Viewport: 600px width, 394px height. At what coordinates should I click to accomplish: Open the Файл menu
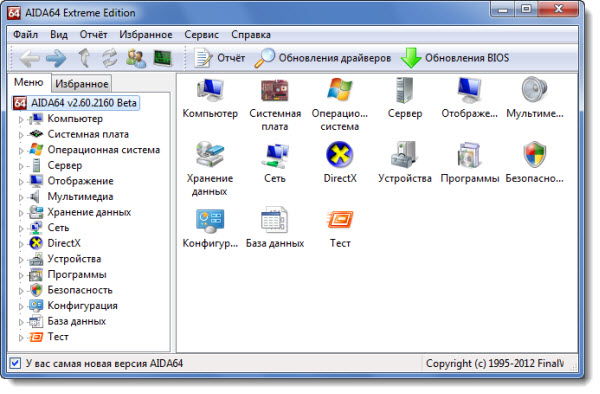click(25, 34)
